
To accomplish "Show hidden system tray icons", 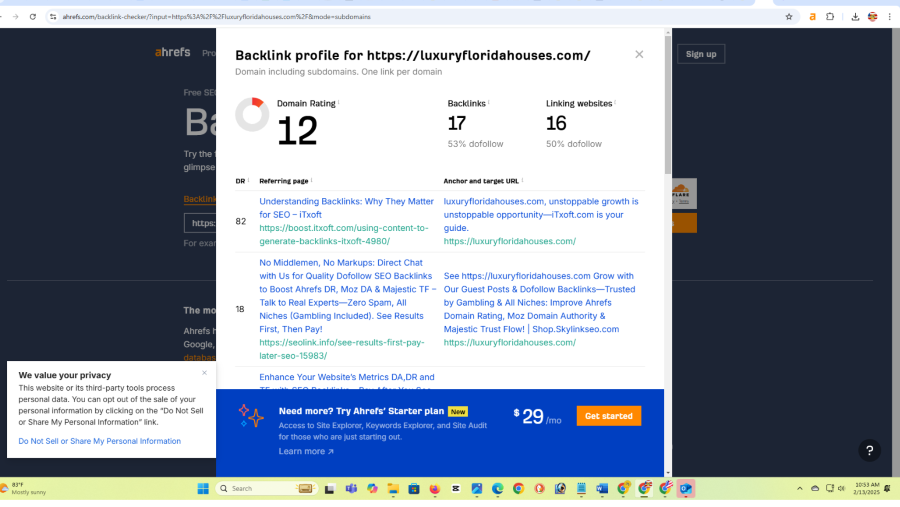I will pos(799,489).
